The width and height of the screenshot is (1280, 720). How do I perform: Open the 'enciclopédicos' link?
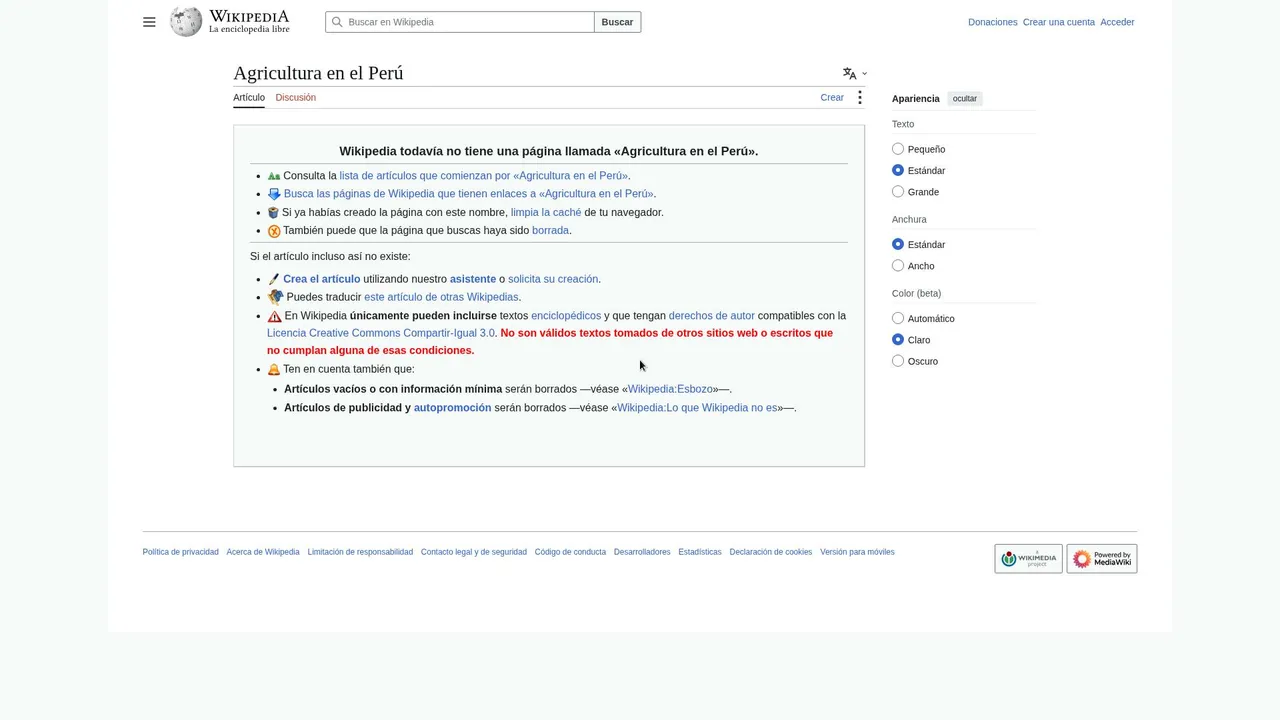tap(566, 316)
